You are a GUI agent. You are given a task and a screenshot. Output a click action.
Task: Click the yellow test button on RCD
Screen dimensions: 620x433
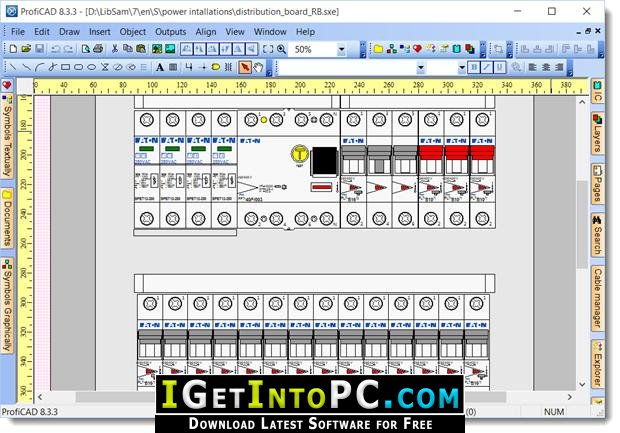(x=299, y=154)
